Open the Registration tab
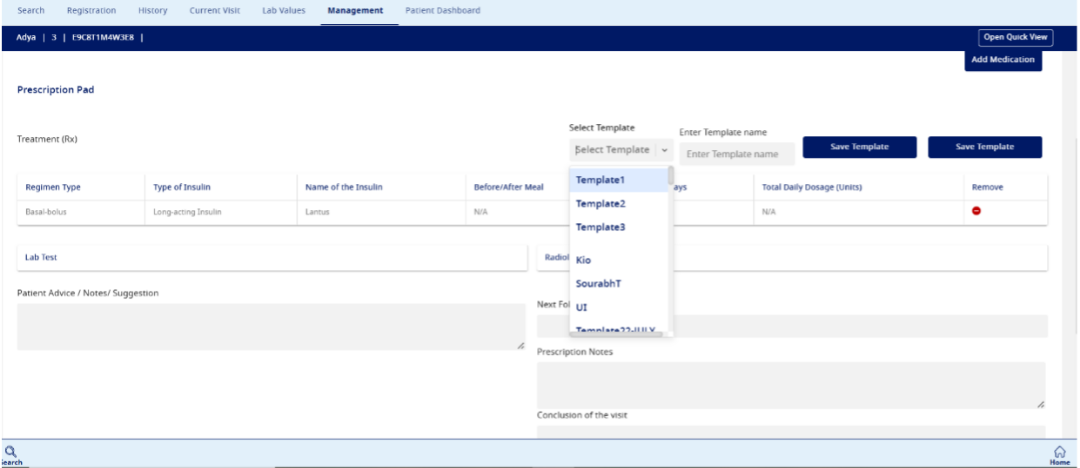 coord(91,11)
